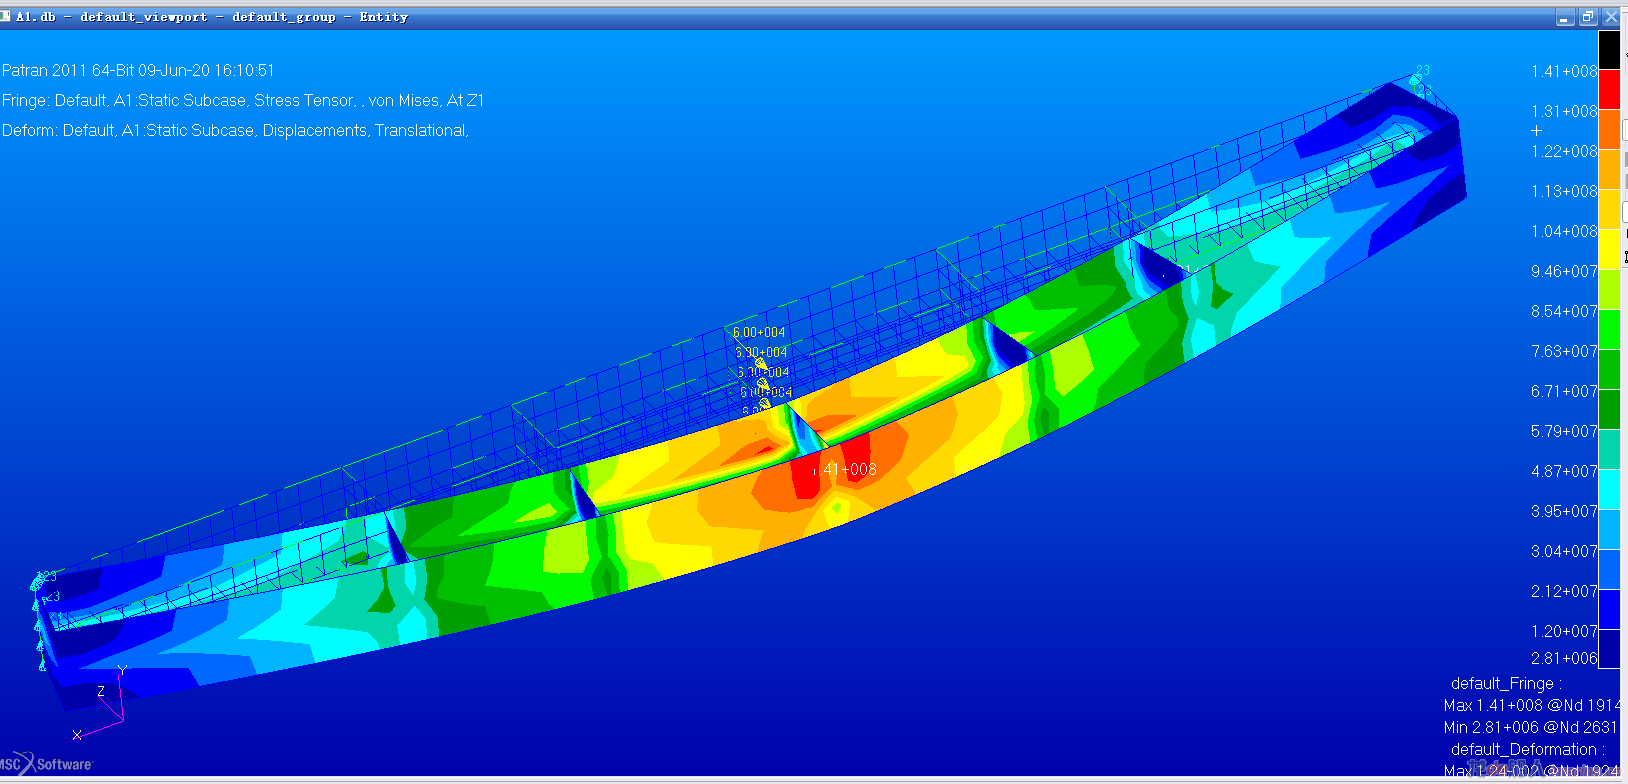Select legend value 1.41+008 at spectrum top
The width and height of the screenshot is (1628, 784).
1564,71
